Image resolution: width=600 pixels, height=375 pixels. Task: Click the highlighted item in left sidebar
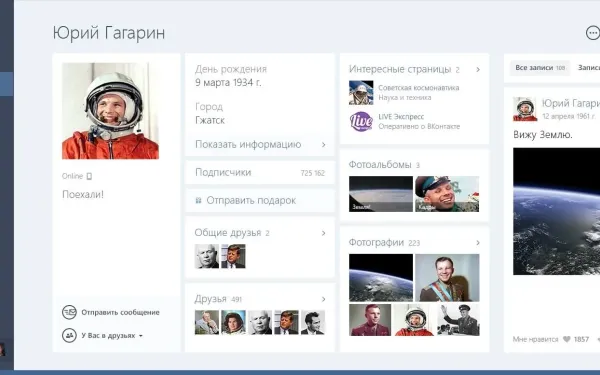coord(7,84)
